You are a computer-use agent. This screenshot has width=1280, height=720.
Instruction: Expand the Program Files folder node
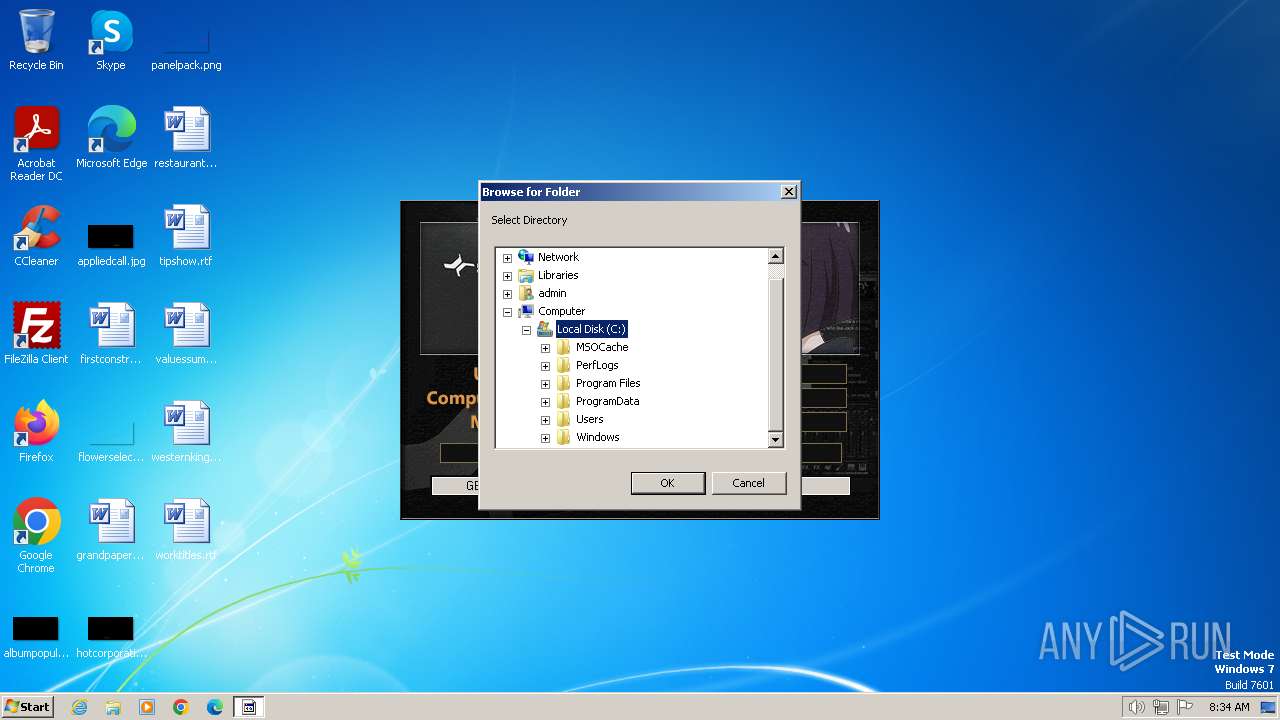[545, 384]
